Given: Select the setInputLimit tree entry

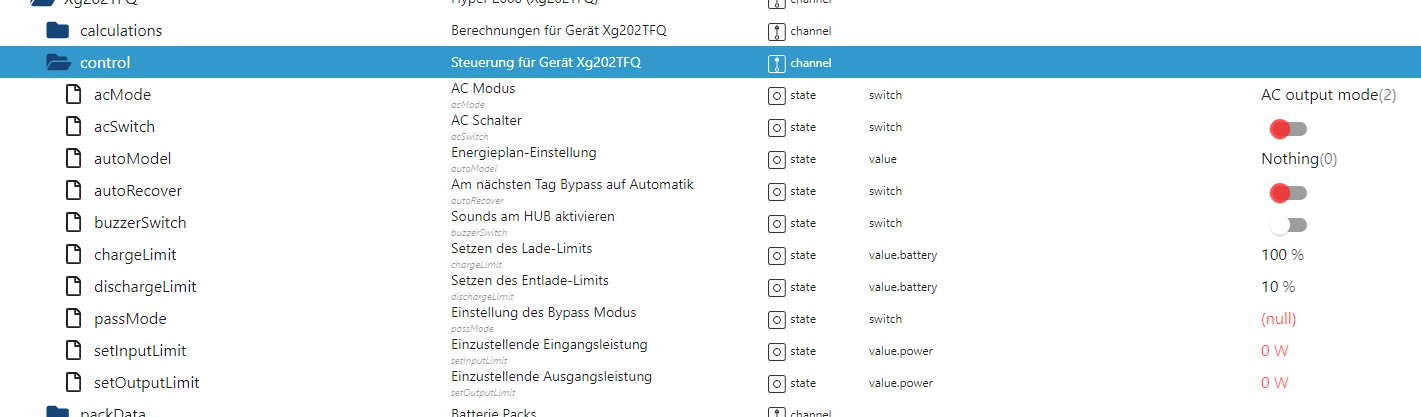Looking at the screenshot, I should (140, 351).
